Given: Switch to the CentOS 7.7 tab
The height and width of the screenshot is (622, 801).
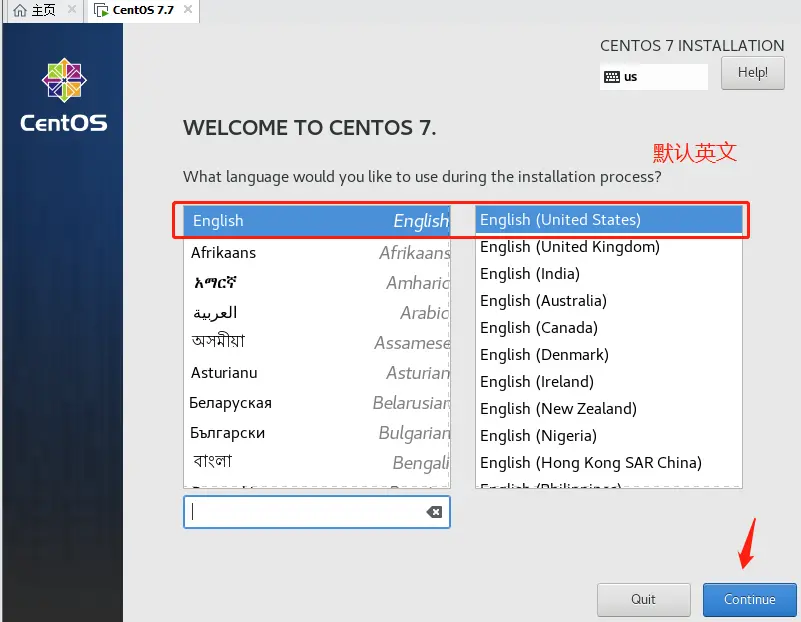Looking at the screenshot, I should pos(143,10).
